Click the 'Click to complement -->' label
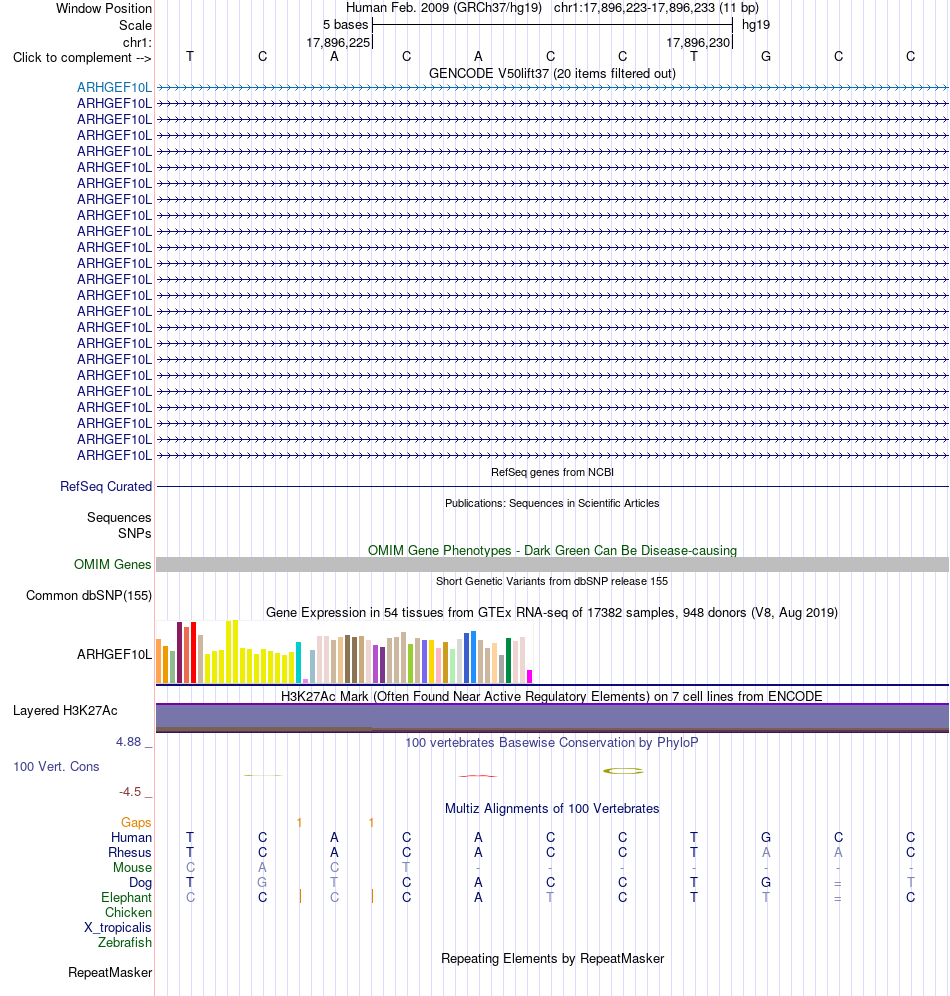 [x=82, y=58]
